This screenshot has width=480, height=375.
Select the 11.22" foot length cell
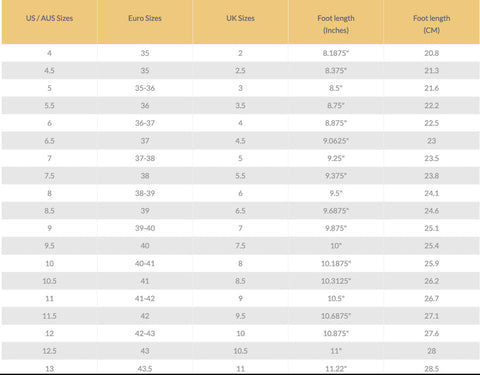[336, 369]
